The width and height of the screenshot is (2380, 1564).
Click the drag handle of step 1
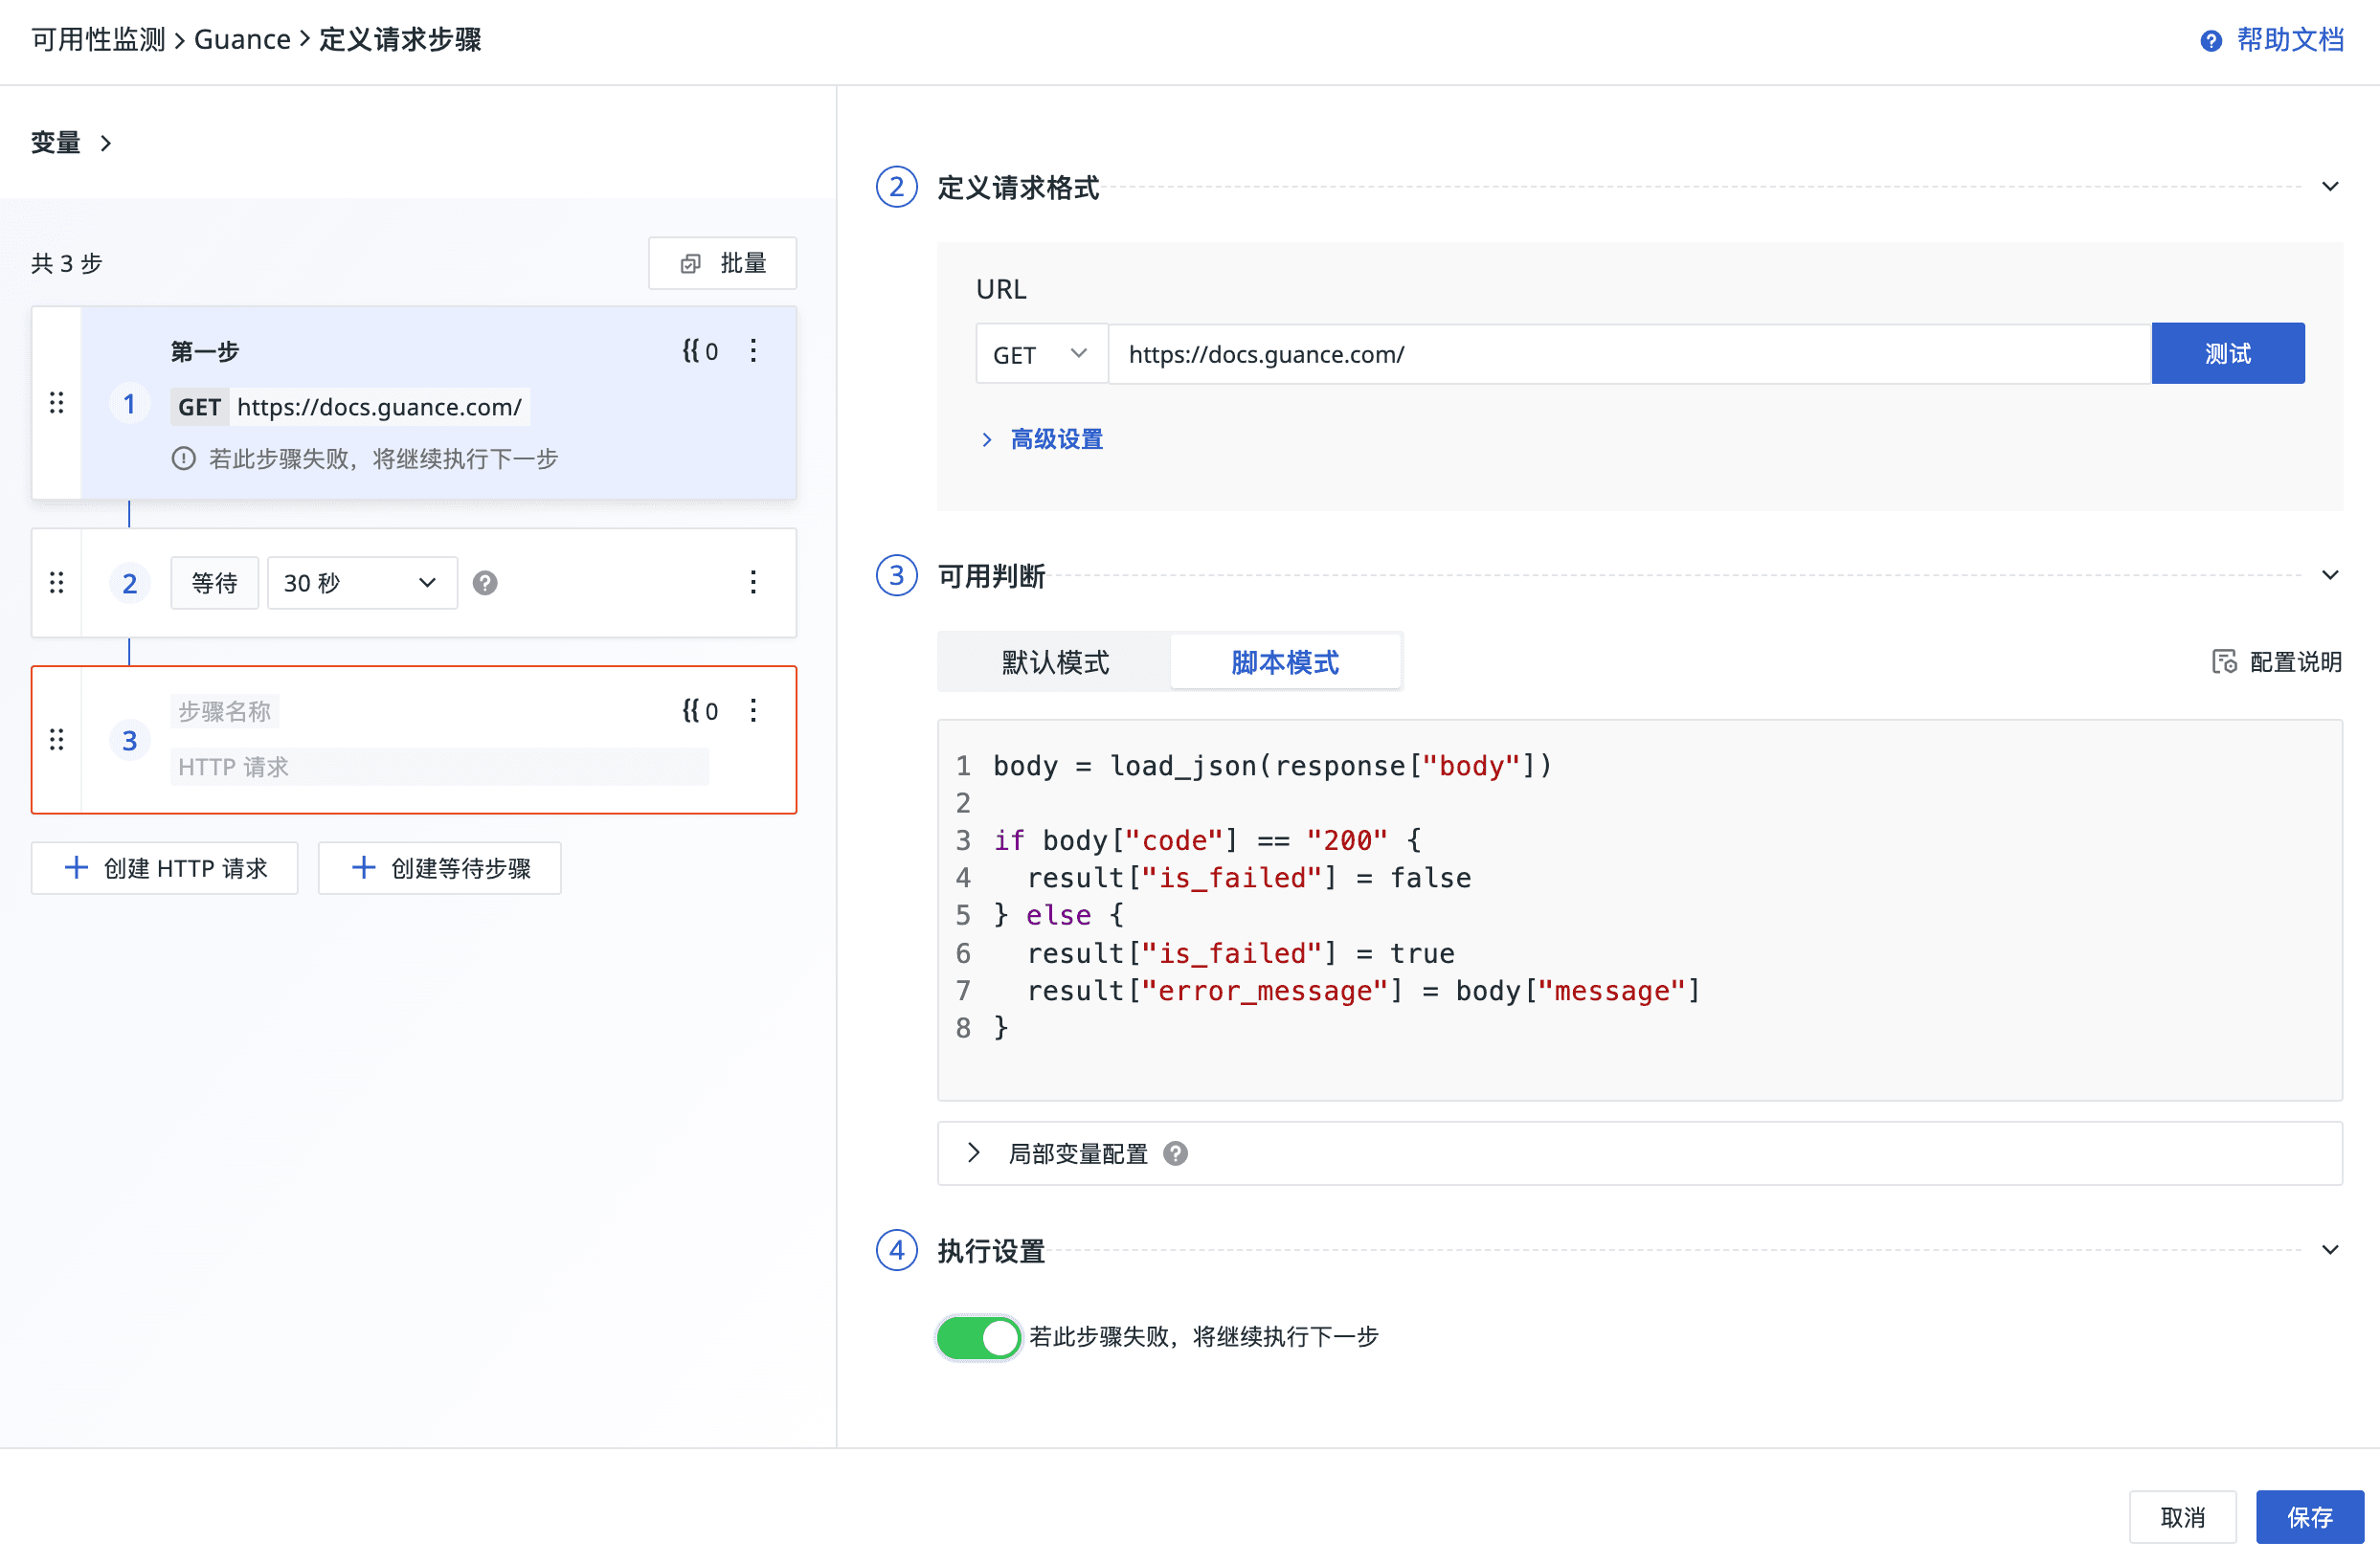tap(57, 402)
